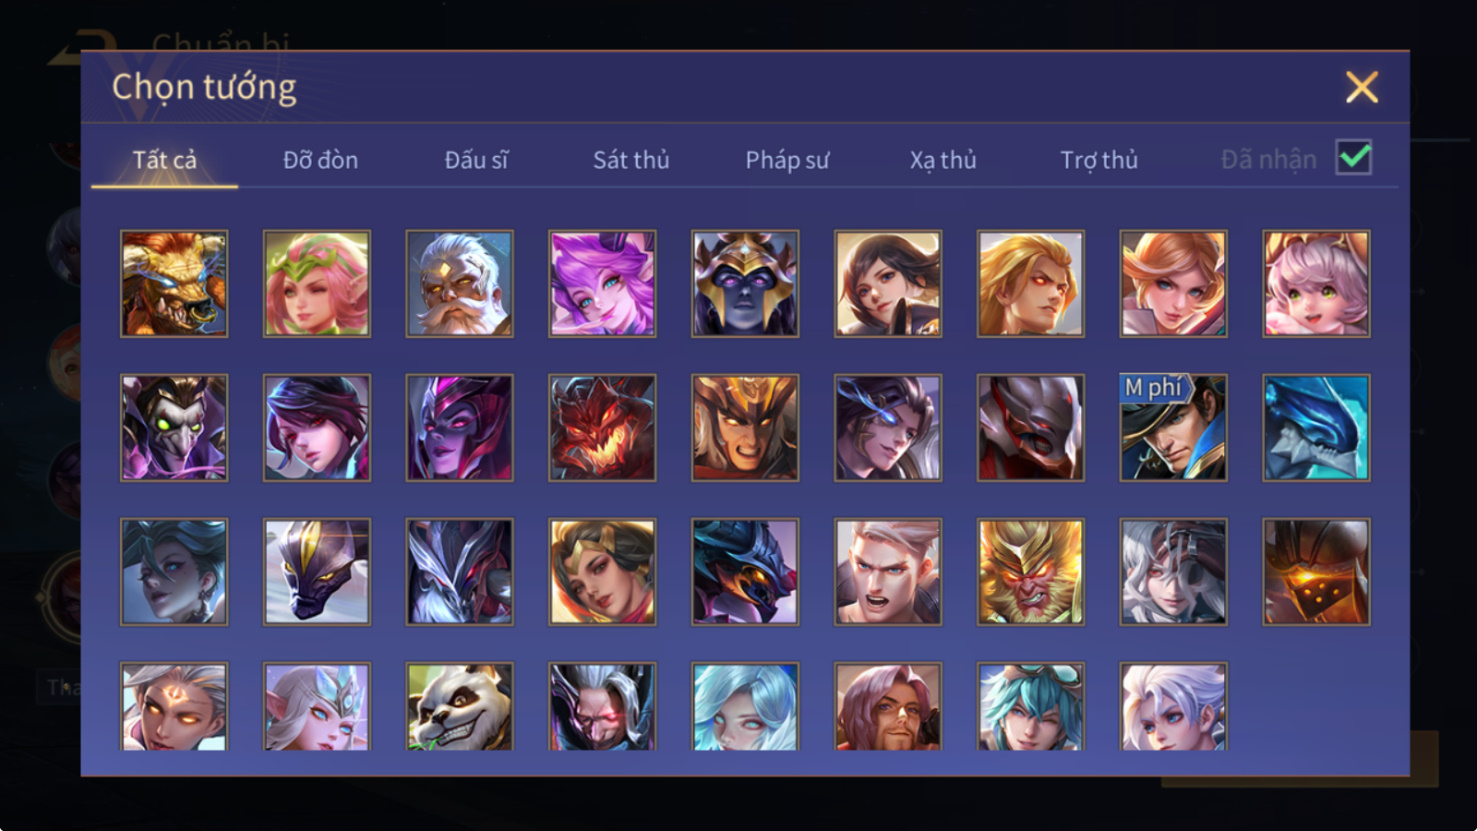This screenshot has height=831, width=1477.
Task: Pick the golden monkey king hero portrait
Action: point(1031,572)
